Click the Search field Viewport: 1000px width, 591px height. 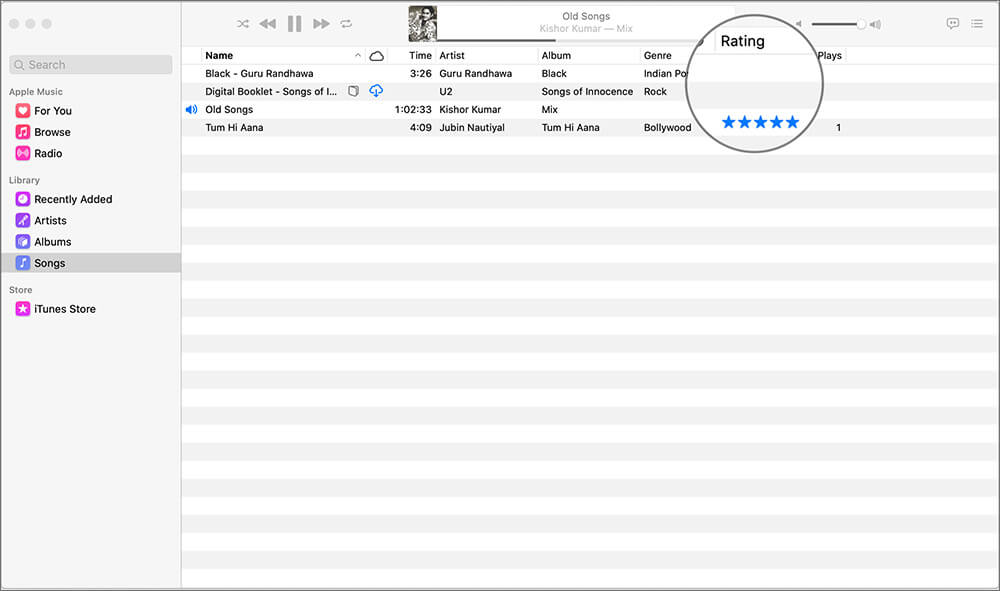coord(91,64)
